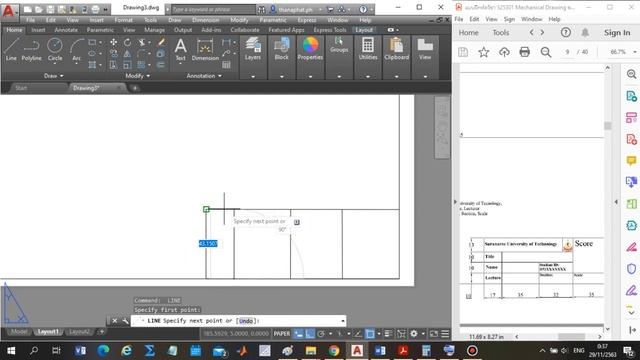Viewport: 640px width, 360px height.
Task: Choose the Move tool in Modify panel
Action: click(x=113, y=42)
